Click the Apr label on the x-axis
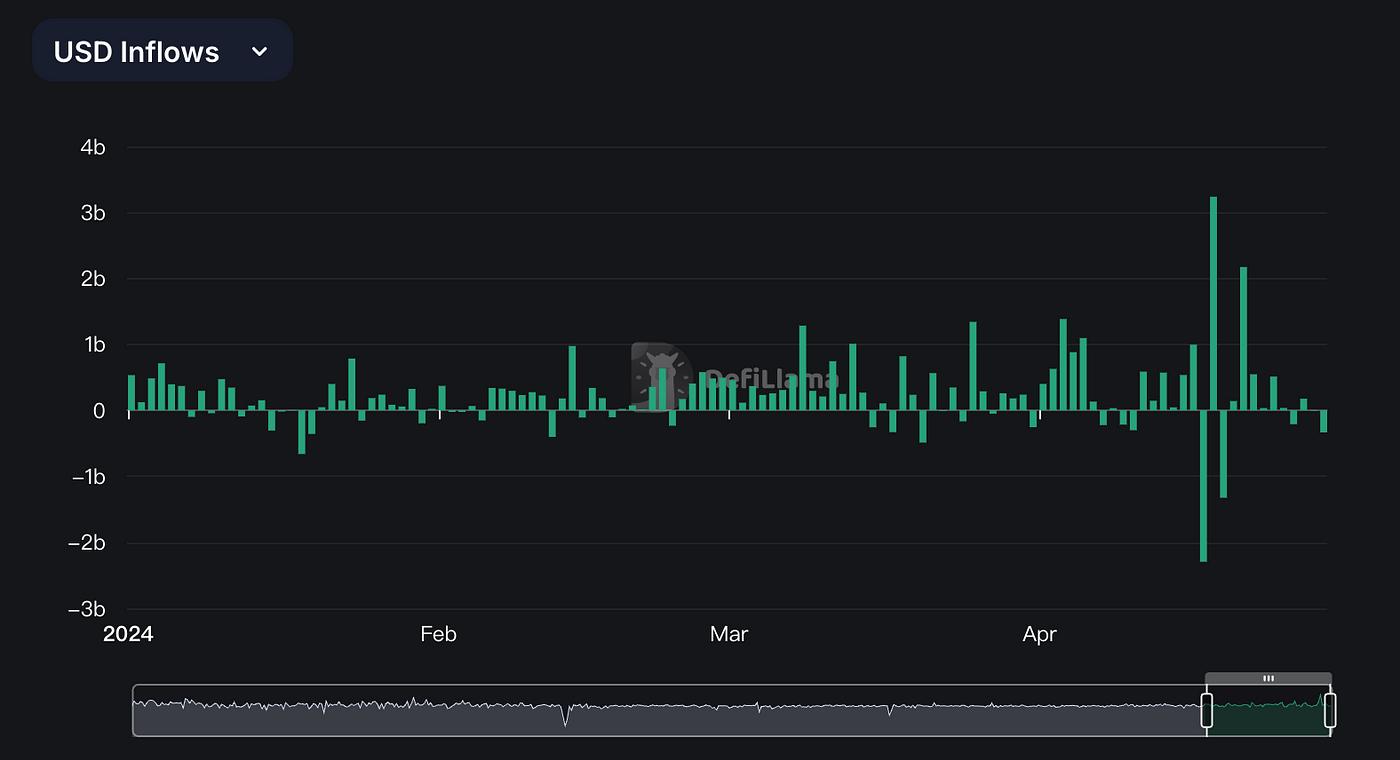 click(1040, 634)
